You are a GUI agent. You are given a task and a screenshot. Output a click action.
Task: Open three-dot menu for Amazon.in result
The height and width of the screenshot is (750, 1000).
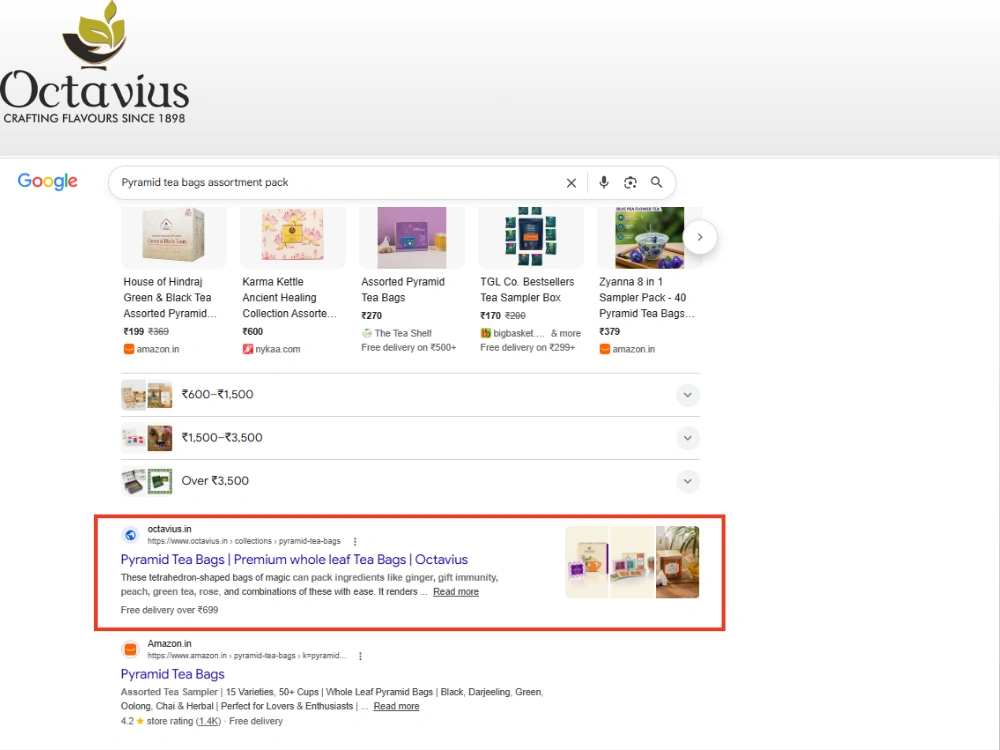[x=360, y=656]
